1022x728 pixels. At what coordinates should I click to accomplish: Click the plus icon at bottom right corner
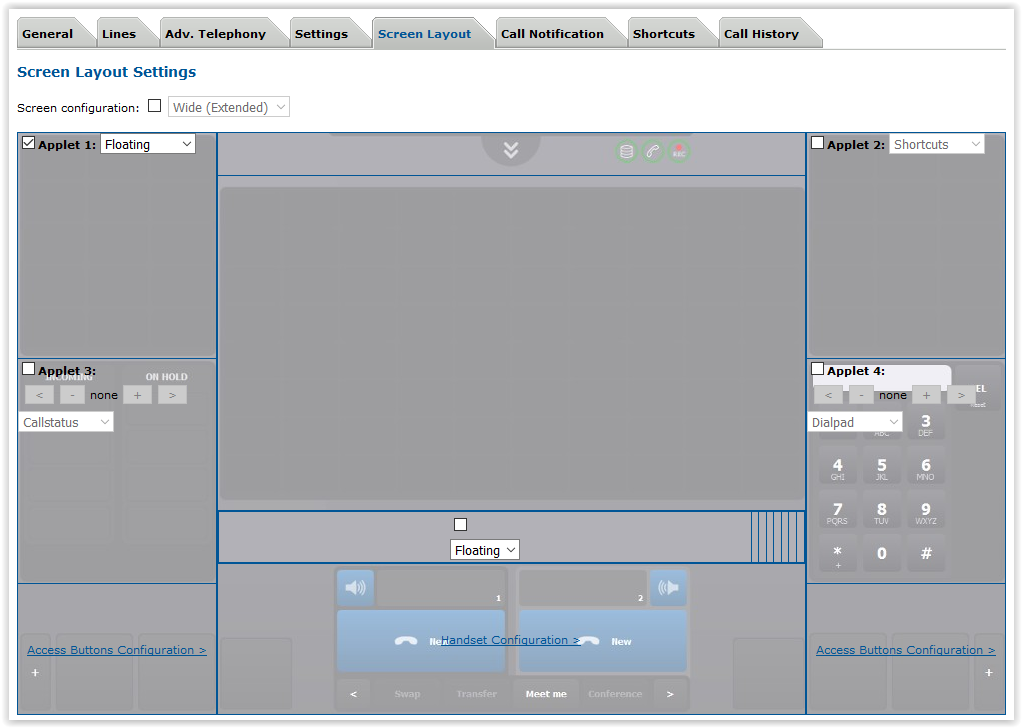[989, 672]
